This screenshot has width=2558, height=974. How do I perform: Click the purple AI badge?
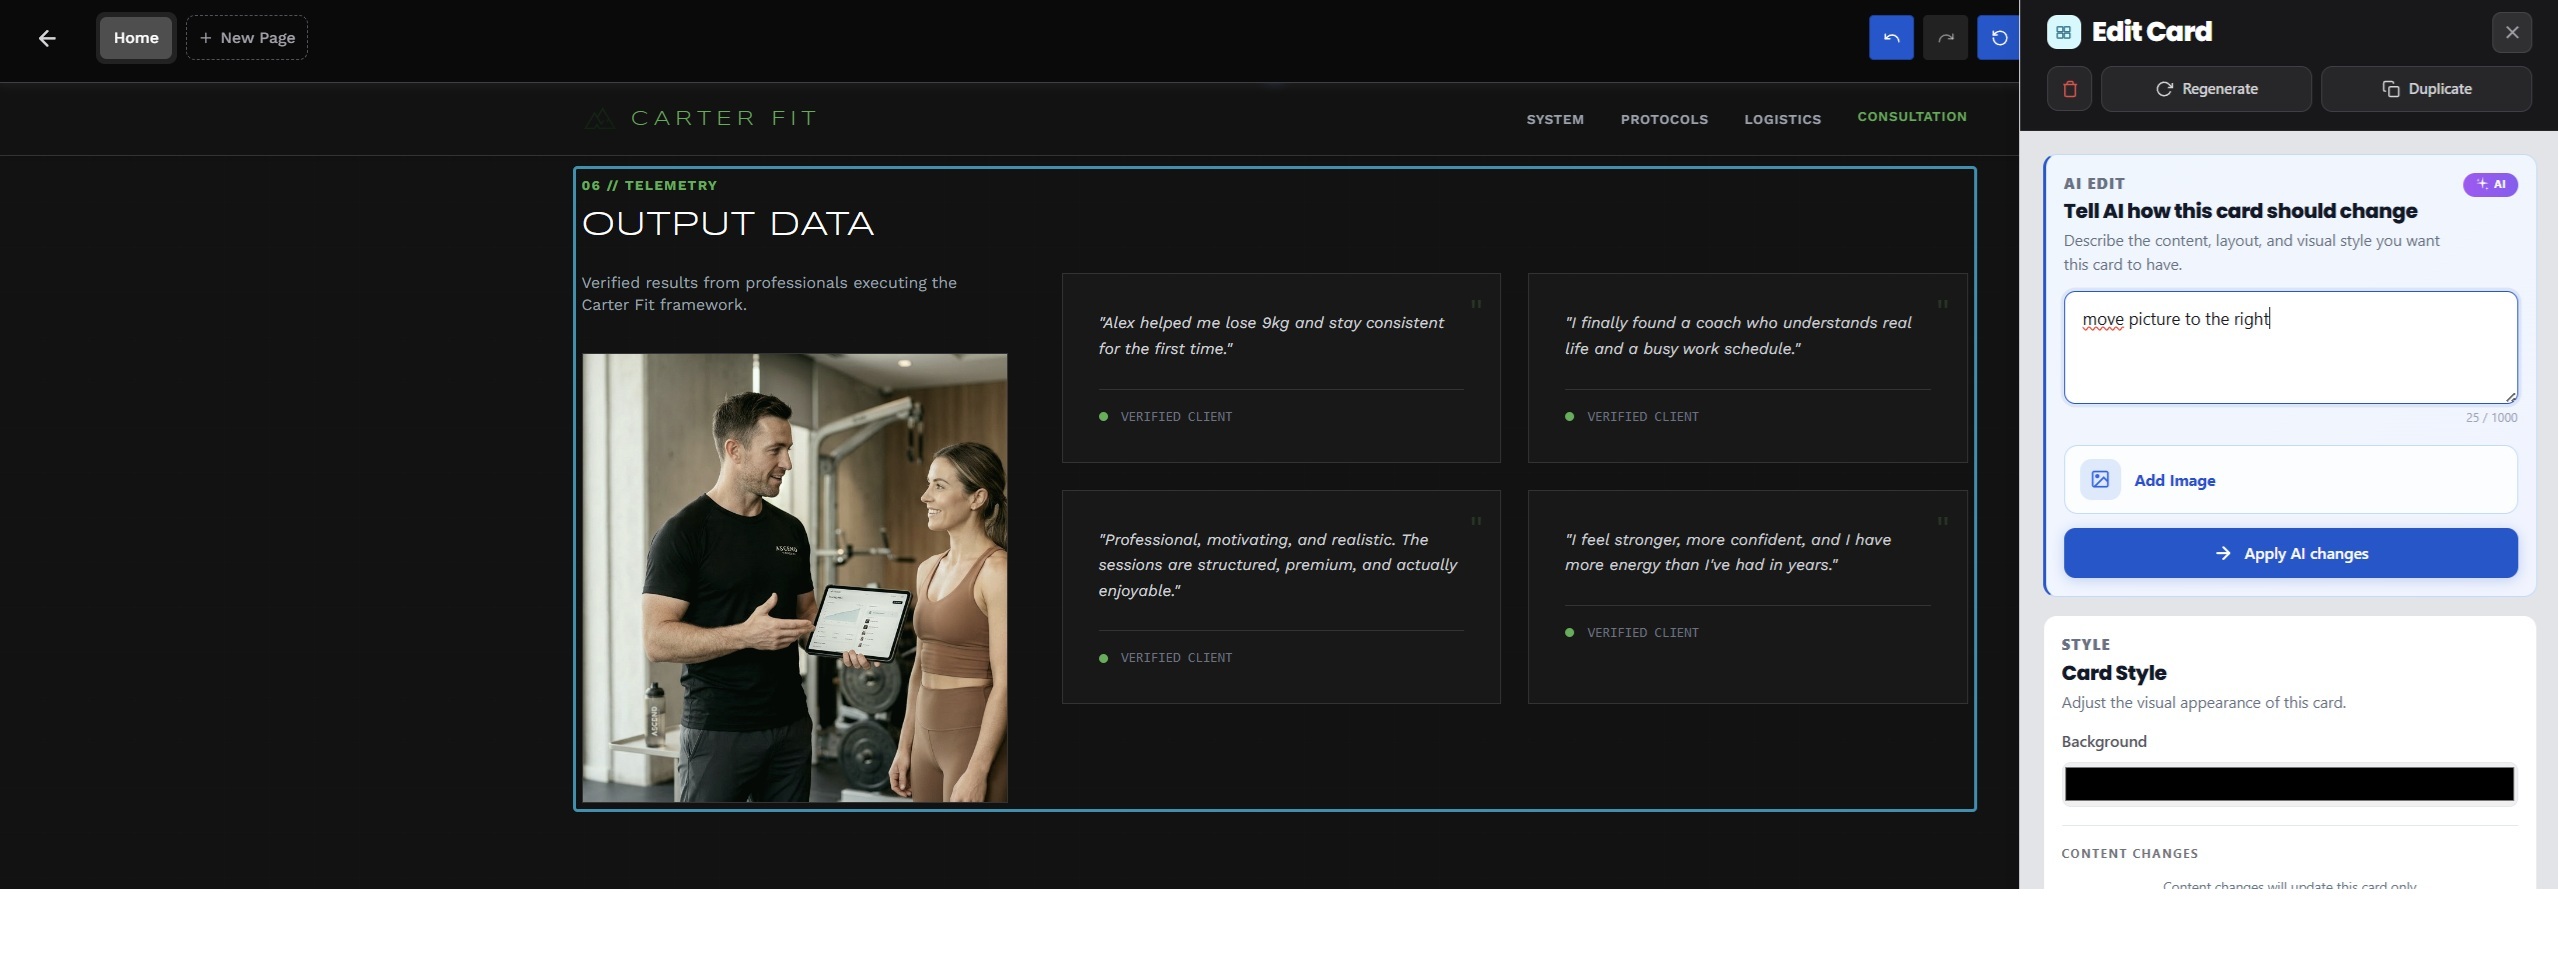pos(2489,184)
